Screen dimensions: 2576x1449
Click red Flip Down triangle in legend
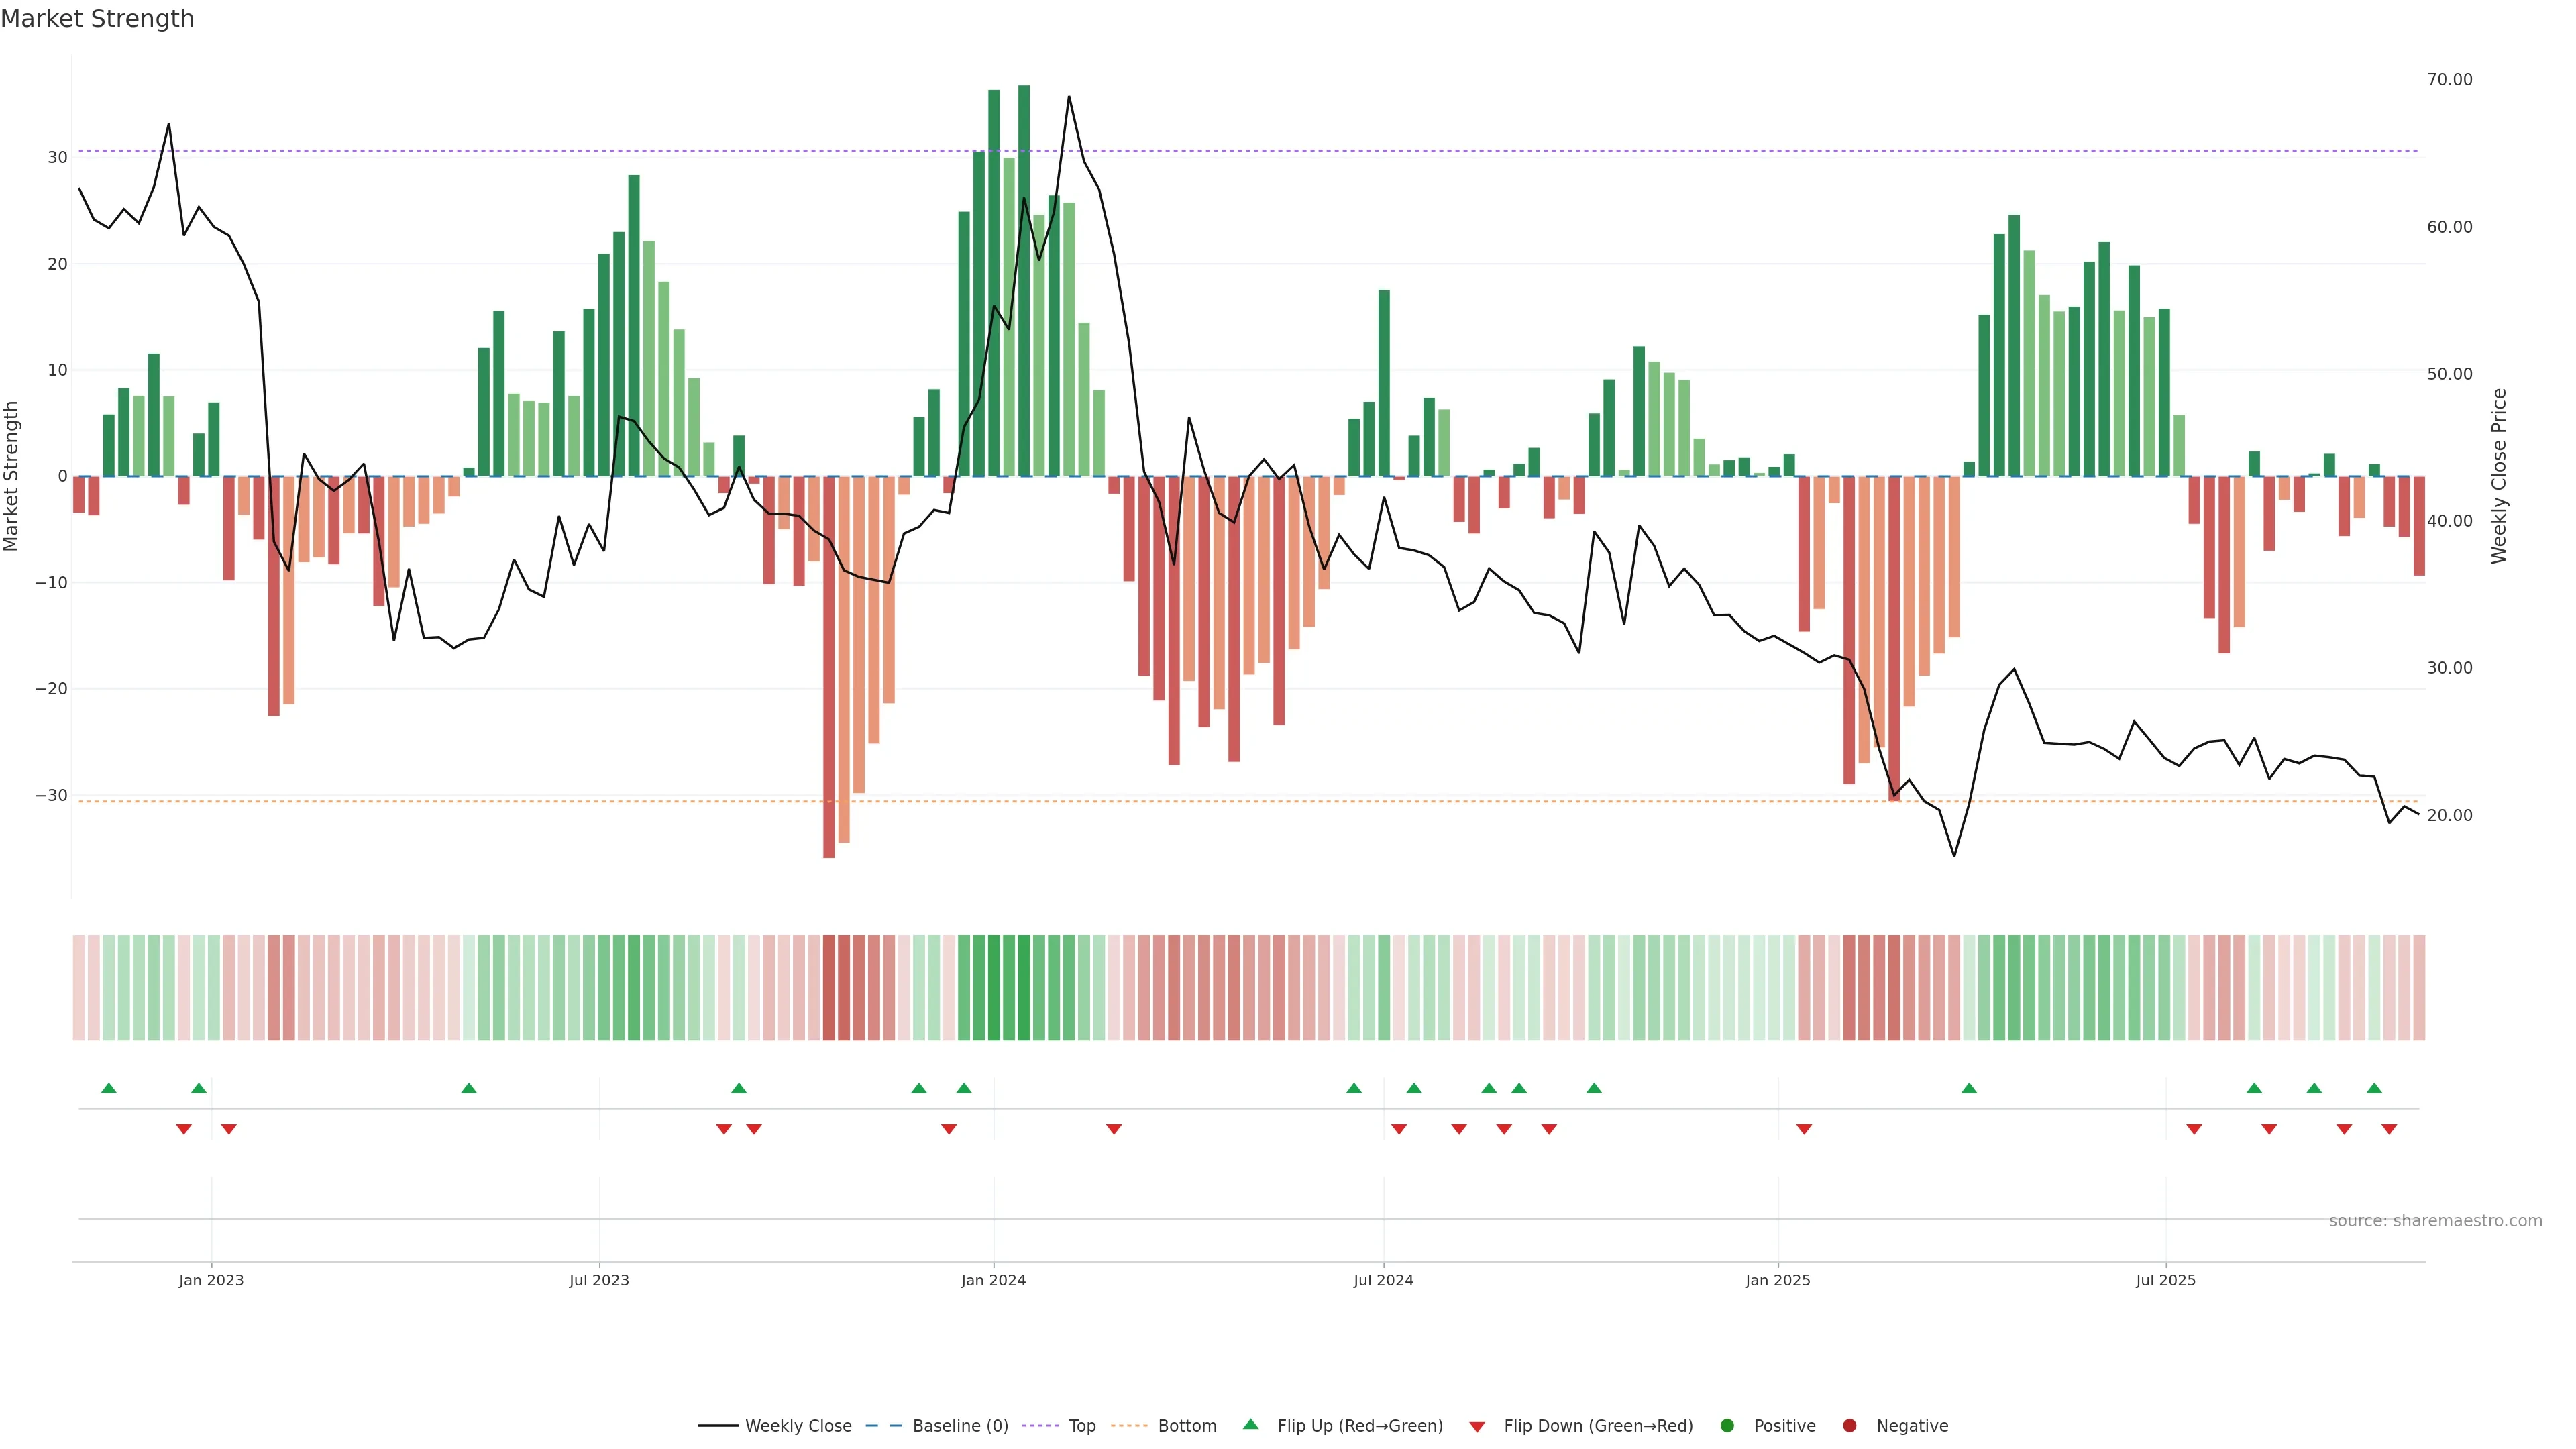click(x=1477, y=1426)
